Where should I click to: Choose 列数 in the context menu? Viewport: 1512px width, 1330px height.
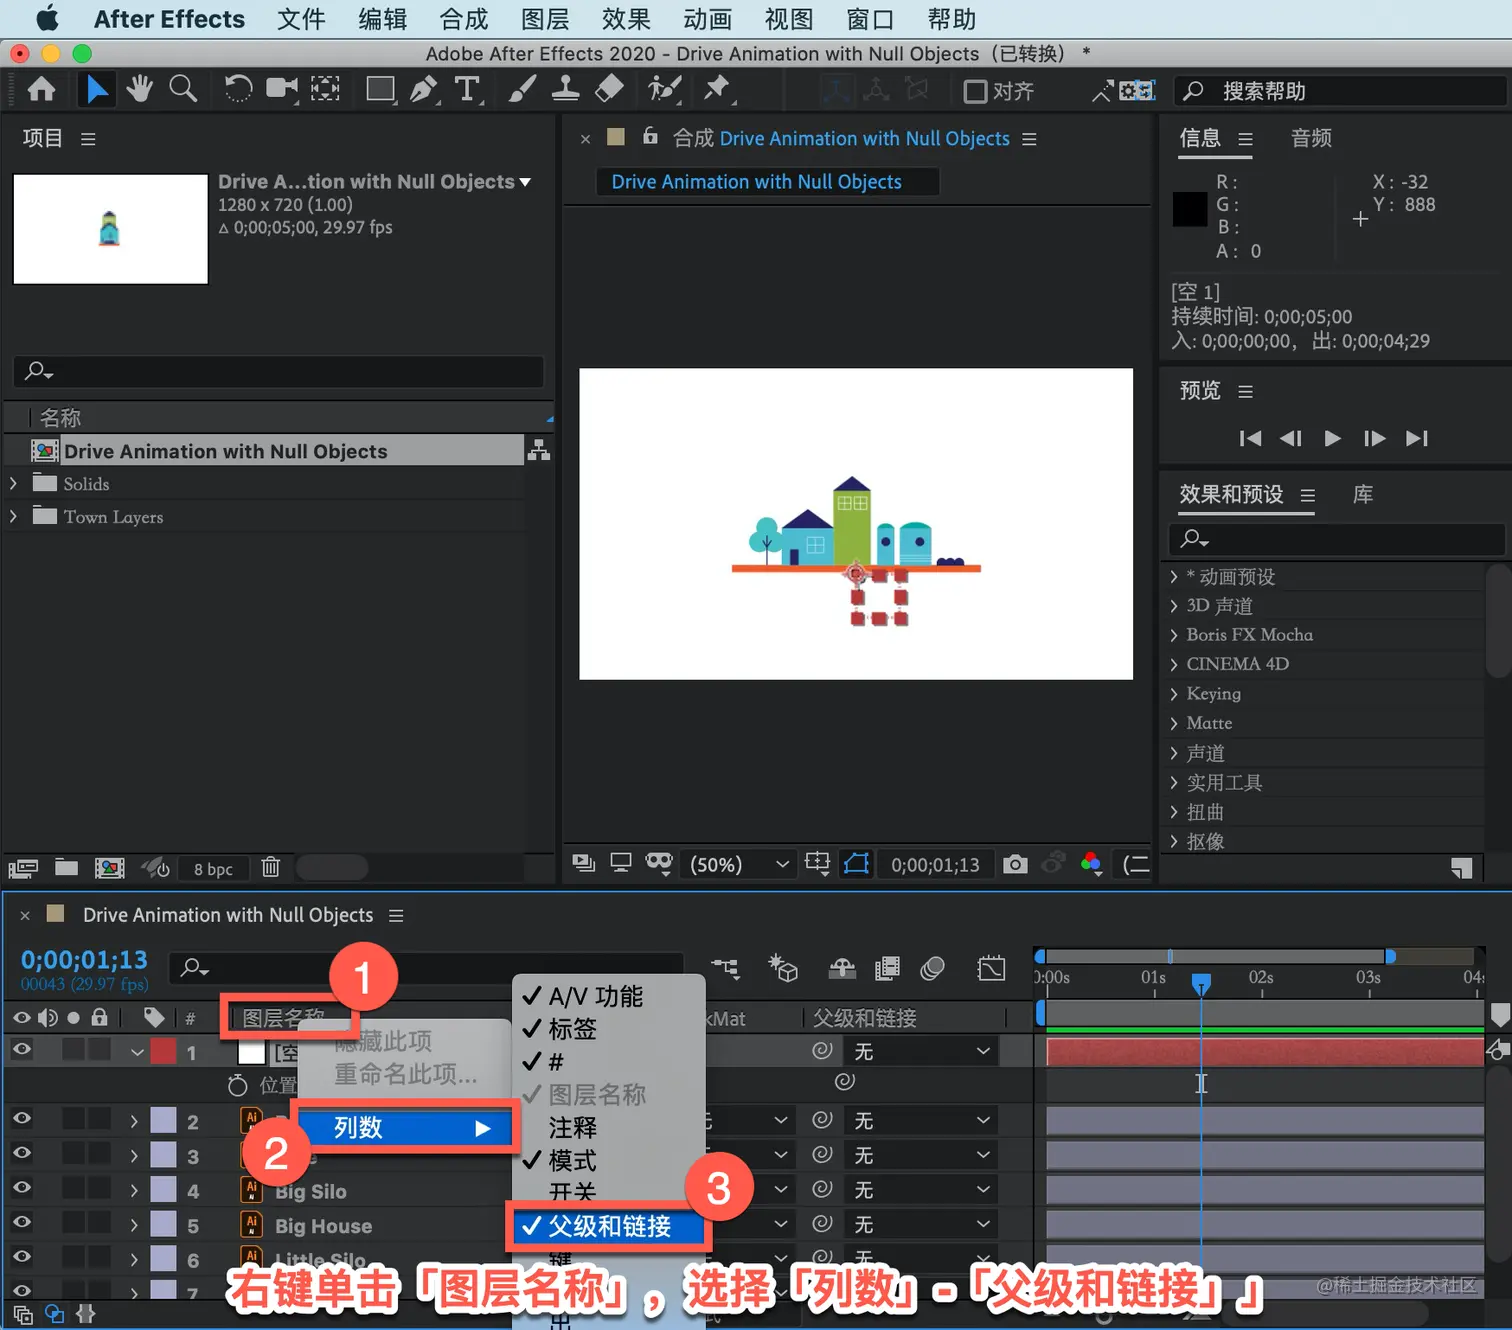click(405, 1128)
